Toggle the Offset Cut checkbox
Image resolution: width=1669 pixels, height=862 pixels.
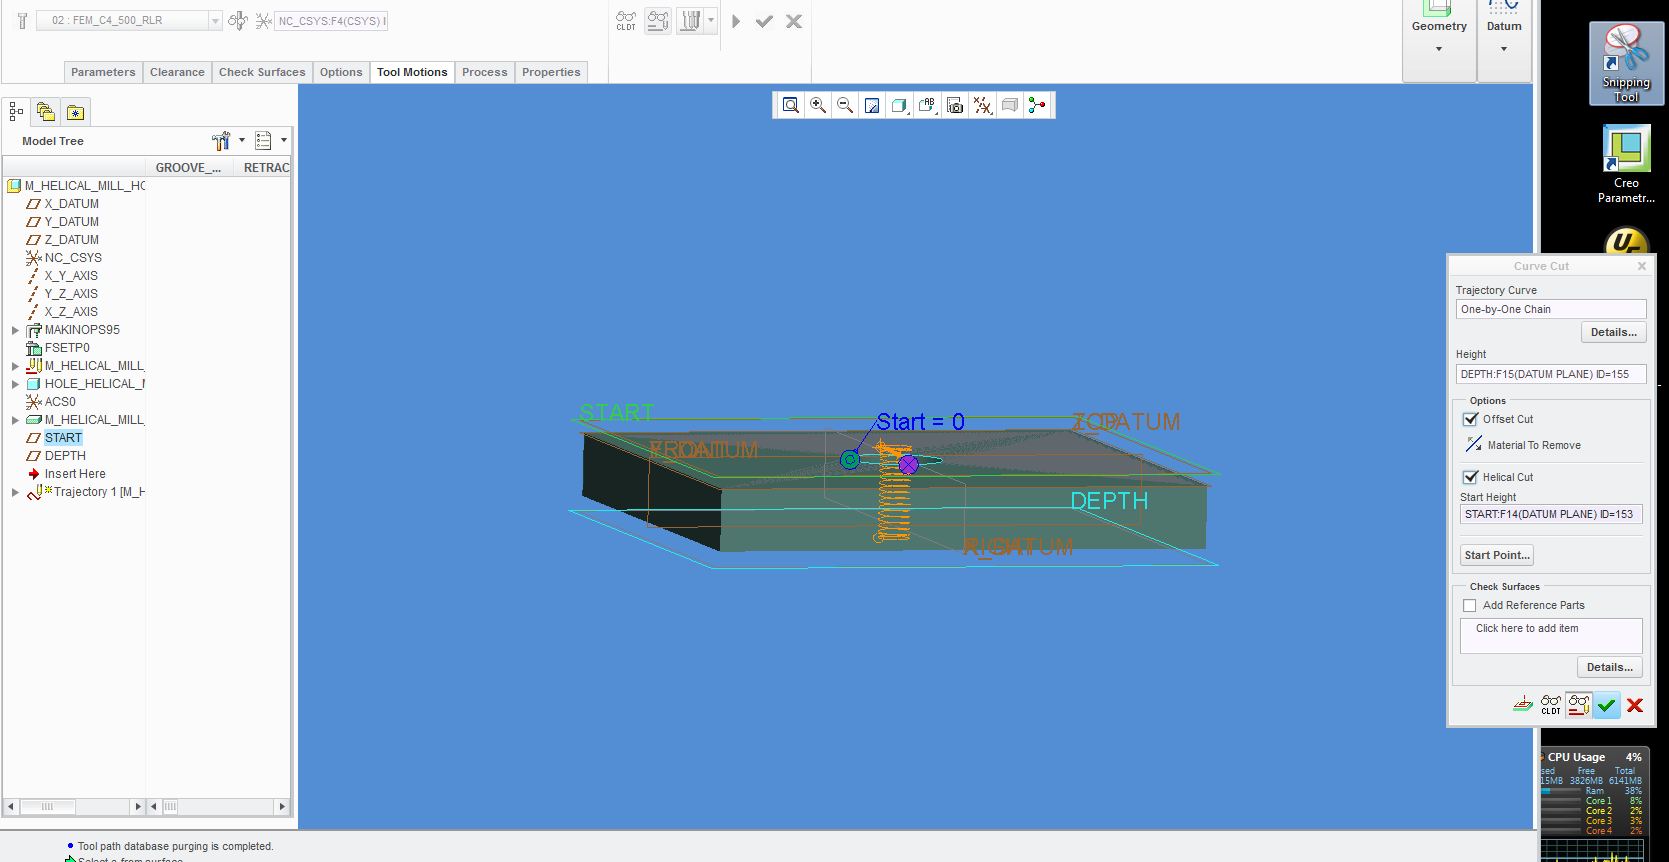point(1470,419)
